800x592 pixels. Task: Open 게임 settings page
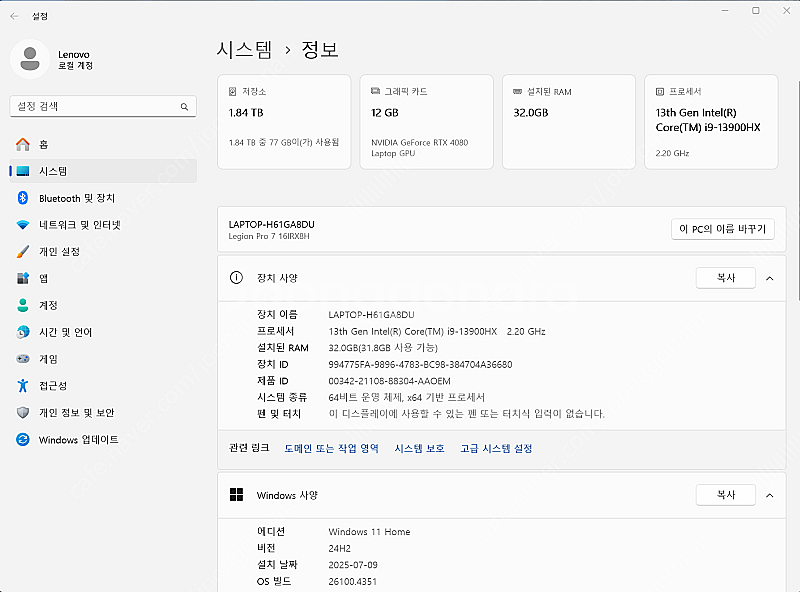coord(103,359)
